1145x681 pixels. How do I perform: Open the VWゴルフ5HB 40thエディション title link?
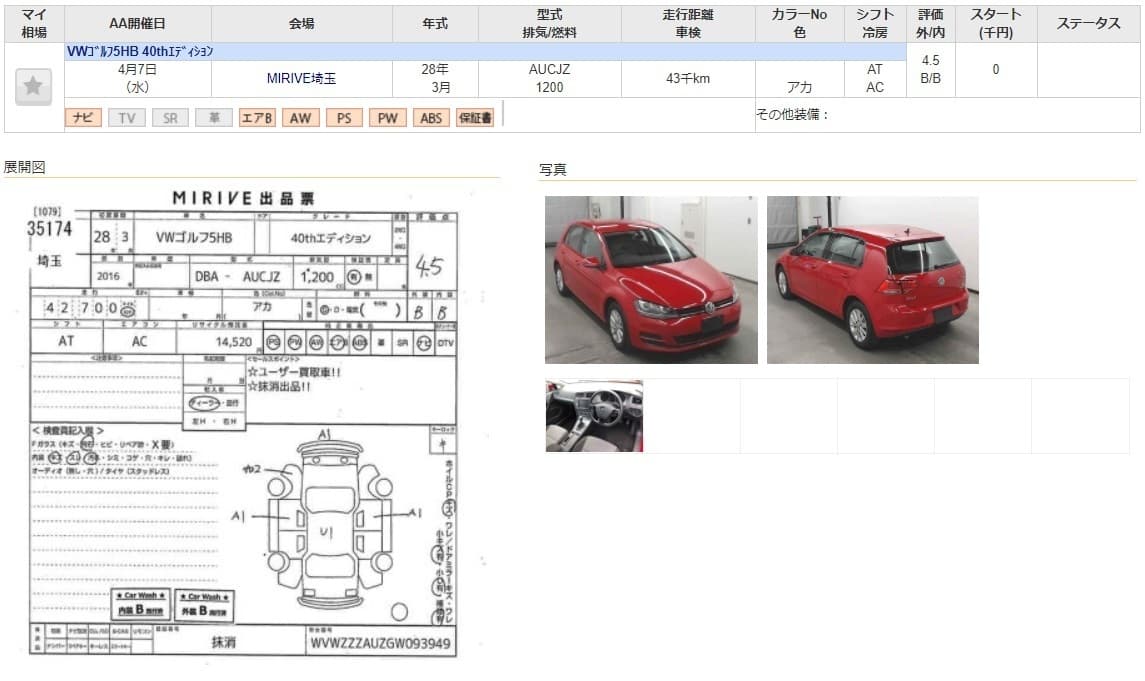click(140, 51)
